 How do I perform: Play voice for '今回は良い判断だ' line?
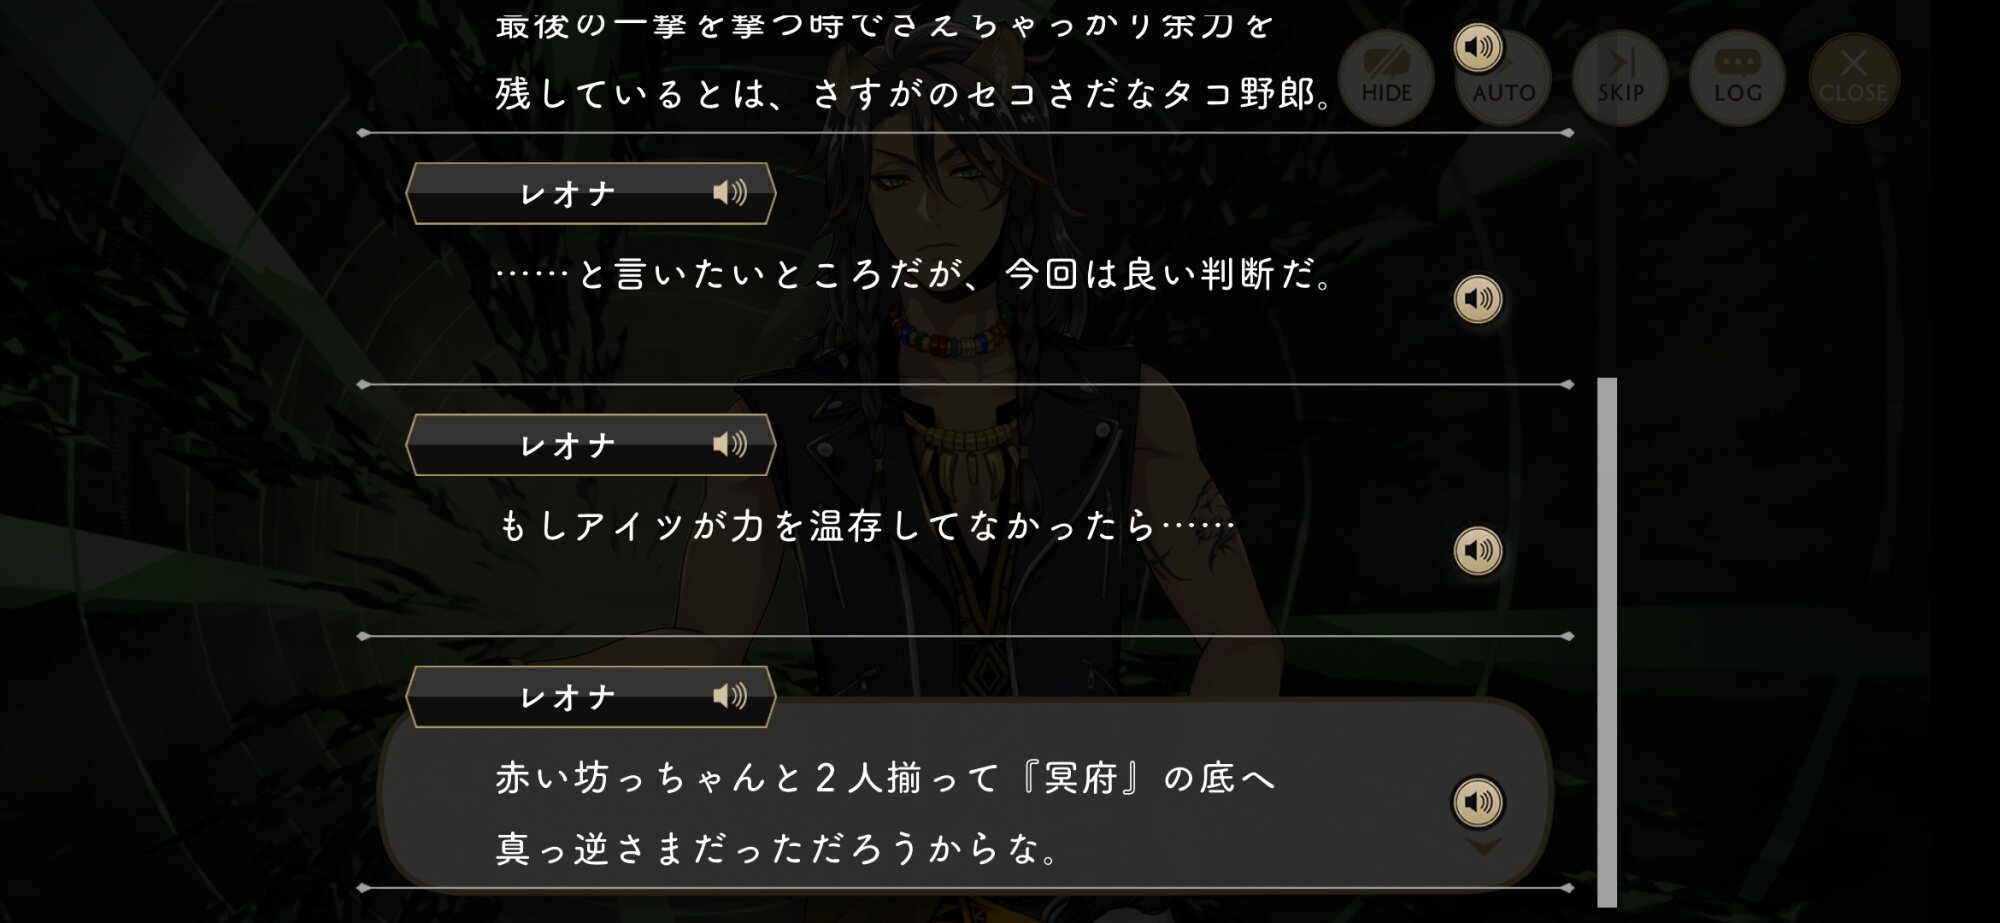pyautogui.click(x=1478, y=299)
